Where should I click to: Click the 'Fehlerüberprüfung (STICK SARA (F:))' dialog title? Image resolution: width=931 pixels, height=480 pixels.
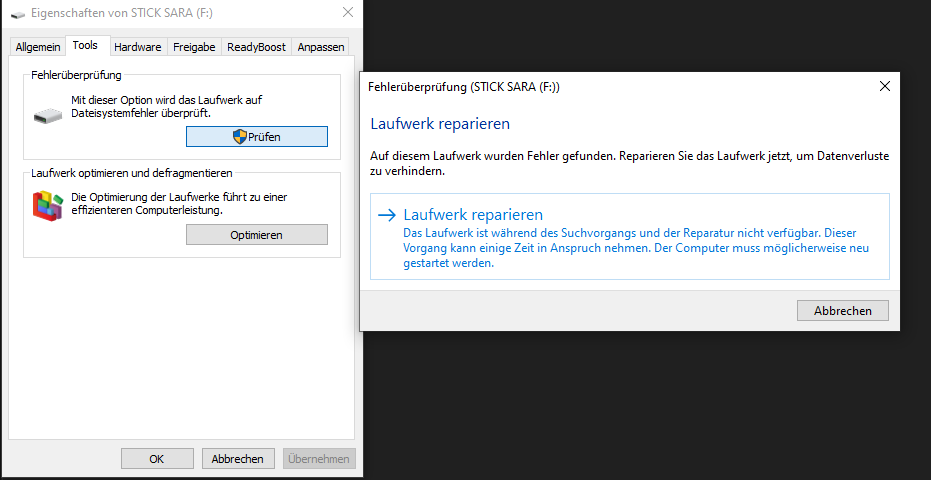click(464, 87)
